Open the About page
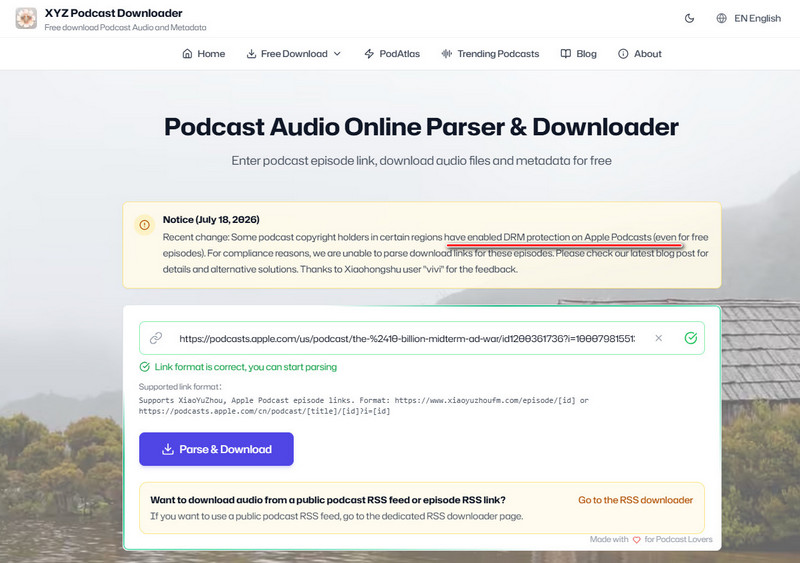Screen dimensions: 800x563 tap(640, 54)
